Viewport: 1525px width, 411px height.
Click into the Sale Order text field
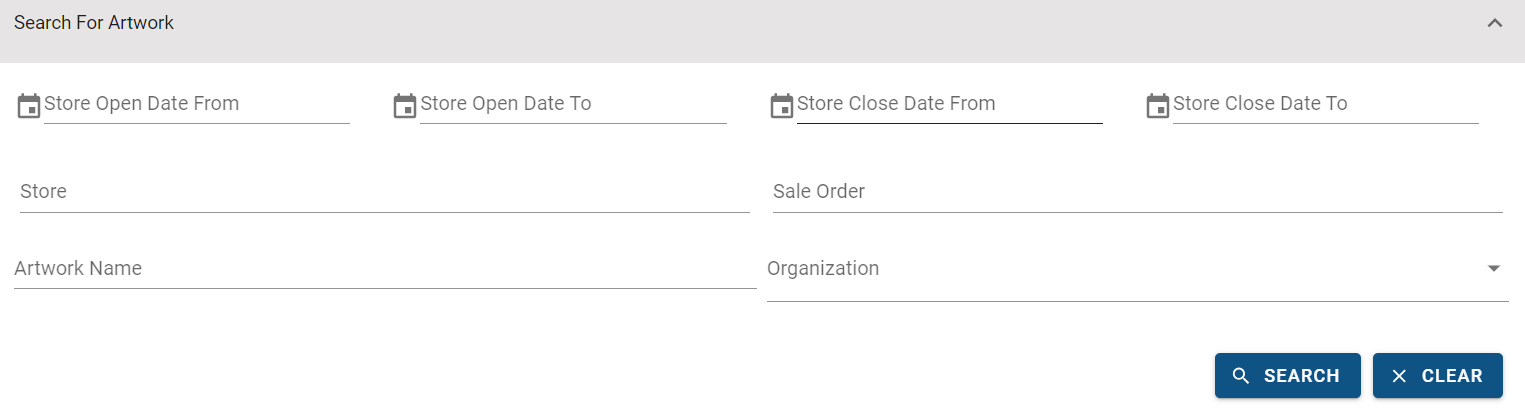pyautogui.click(x=1137, y=192)
